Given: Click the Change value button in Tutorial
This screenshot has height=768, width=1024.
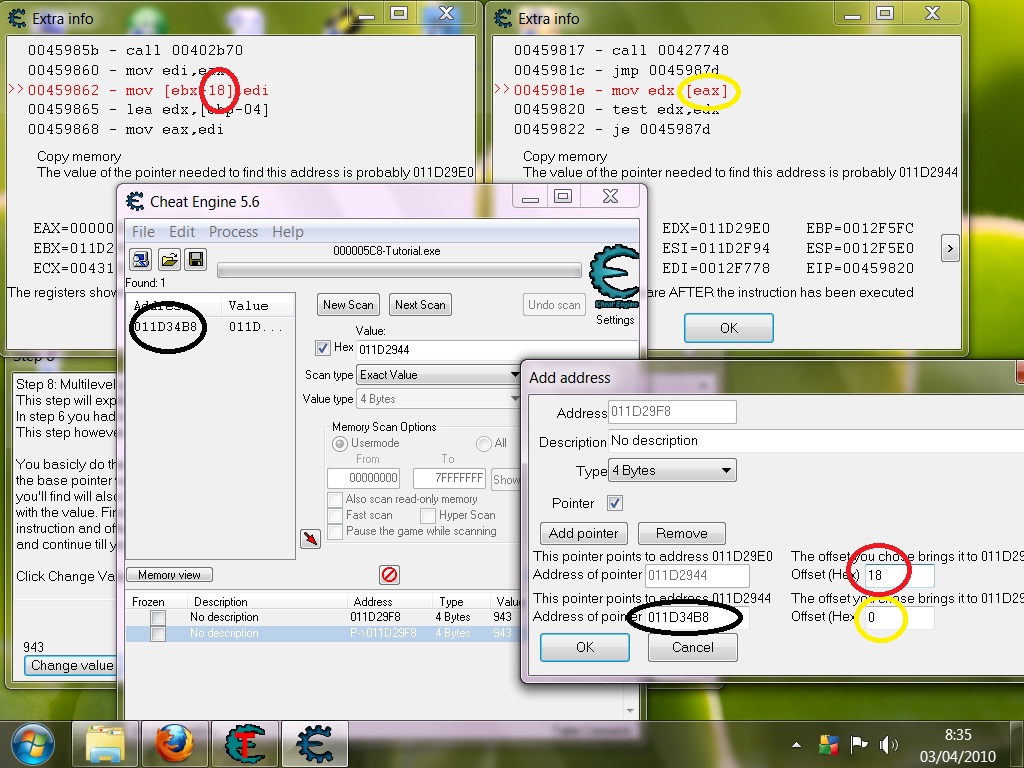Looking at the screenshot, I should (x=71, y=665).
